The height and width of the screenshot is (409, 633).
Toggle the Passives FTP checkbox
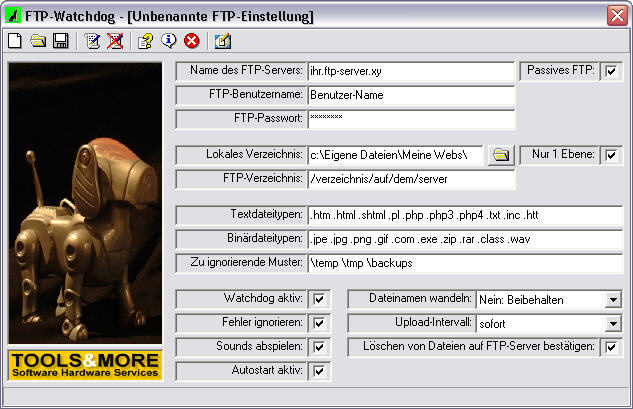coord(611,71)
